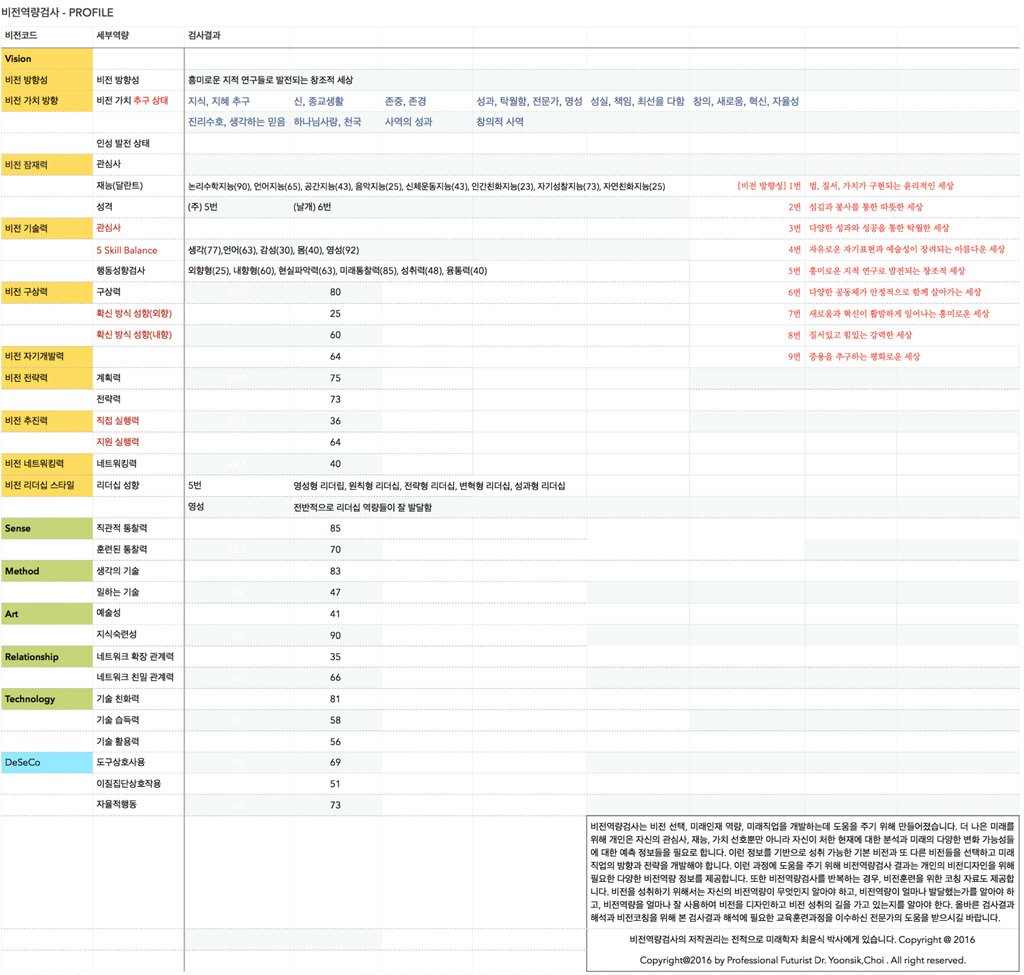Viewport: 1024px width, 975px height.
Task: Select the yellow '비전 네트워킹력' cell
Action: click(x=47, y=464)
